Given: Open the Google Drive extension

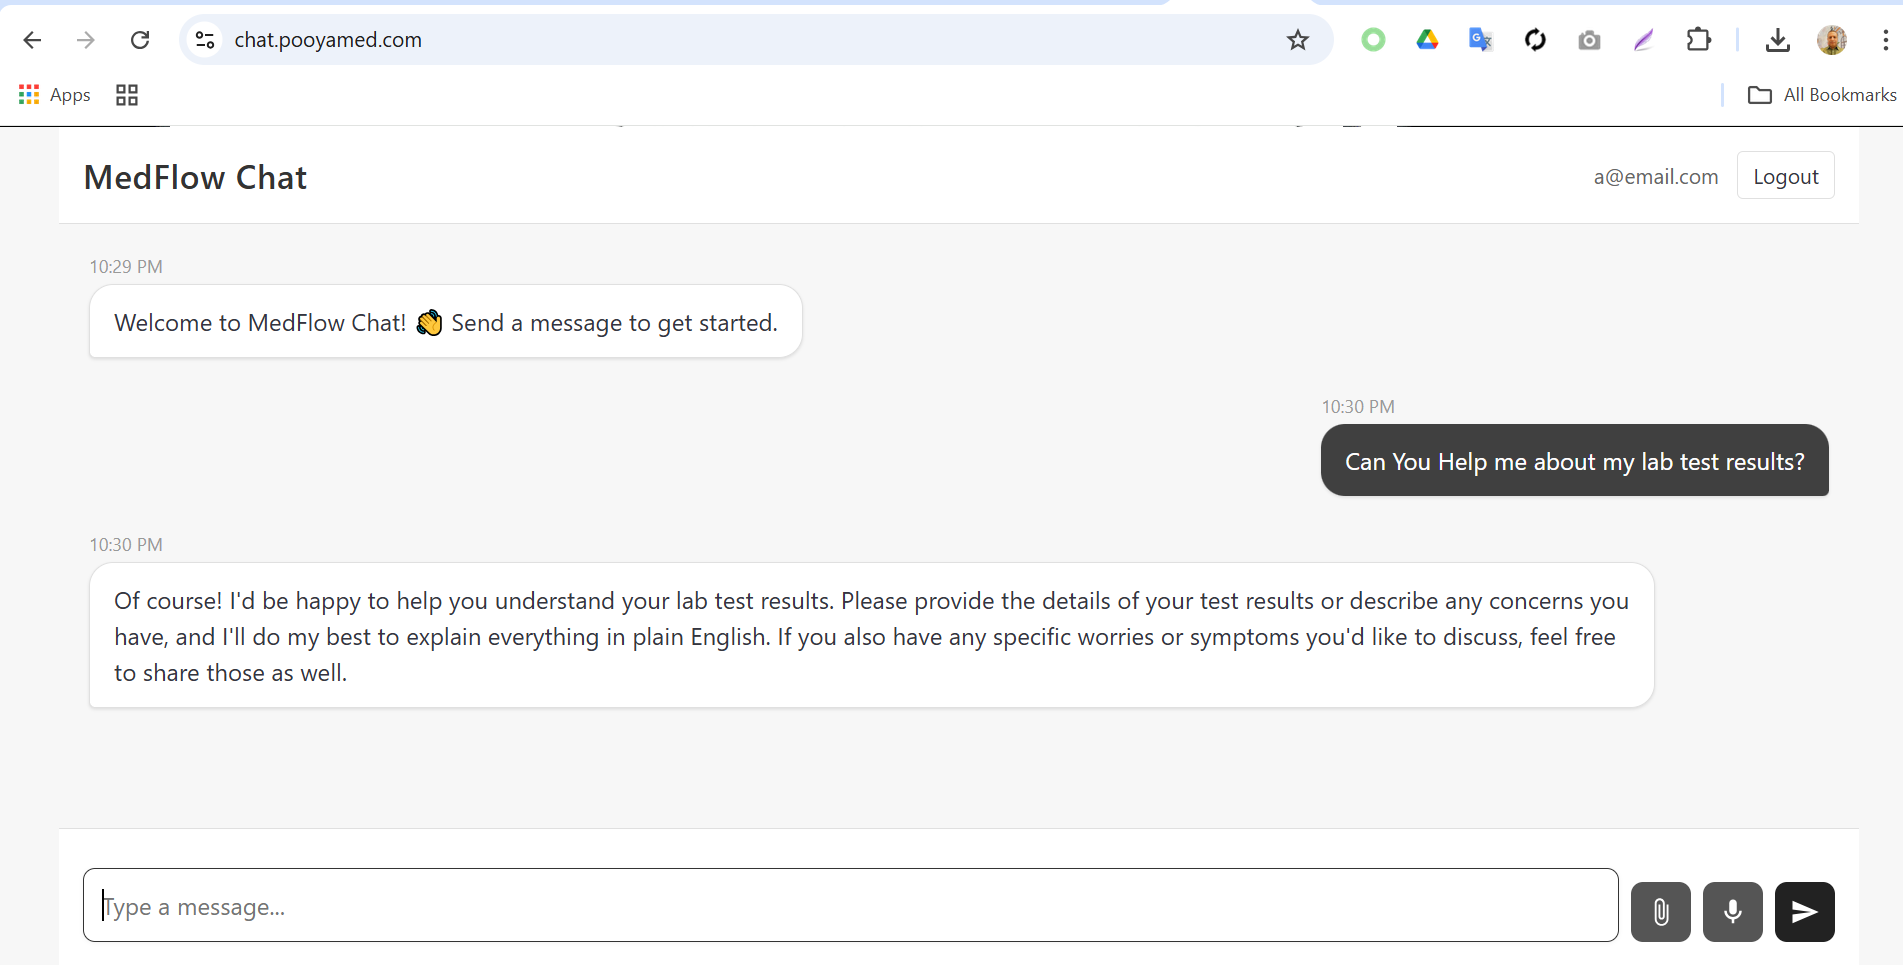Looking at the screenshot, I should 1427,40.
